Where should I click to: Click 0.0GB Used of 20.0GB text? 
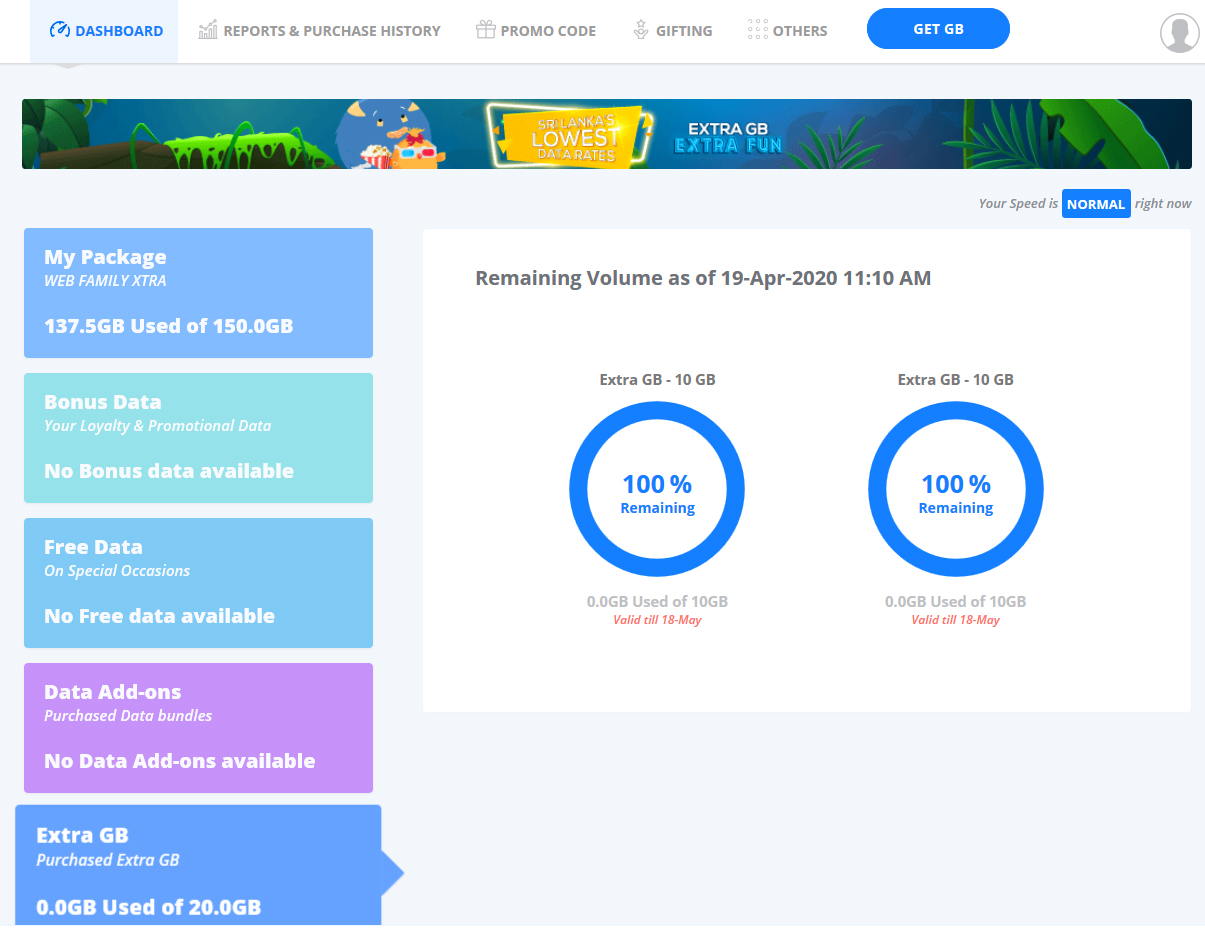[149, 908]
